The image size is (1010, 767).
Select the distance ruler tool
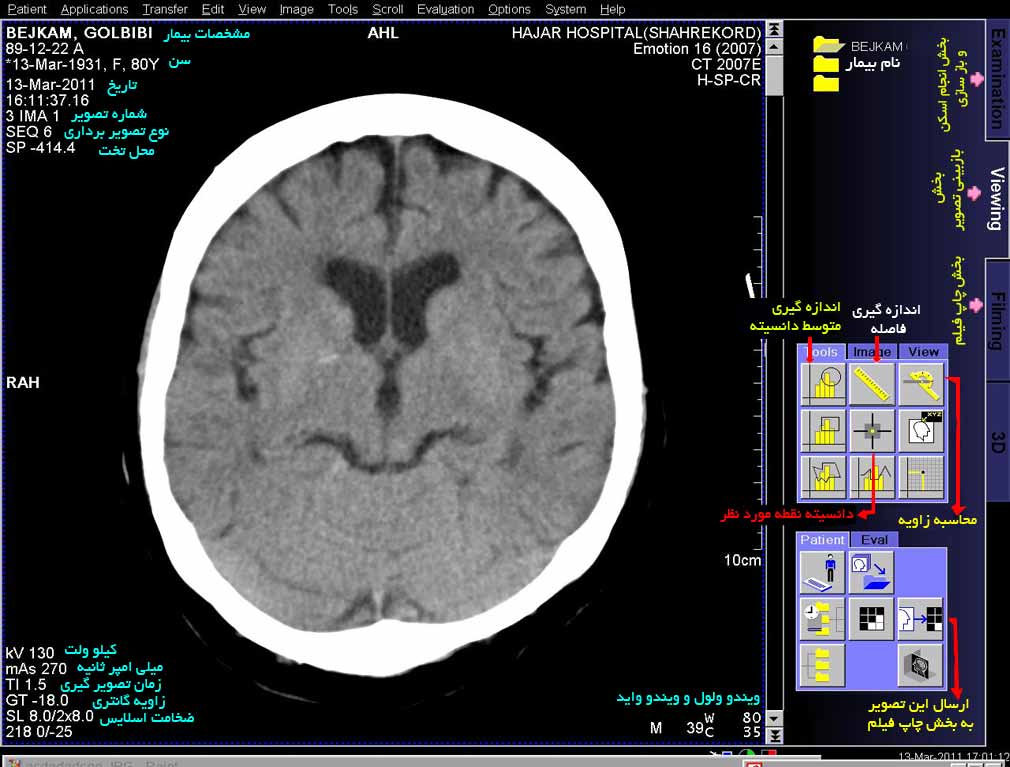point(872,384)
